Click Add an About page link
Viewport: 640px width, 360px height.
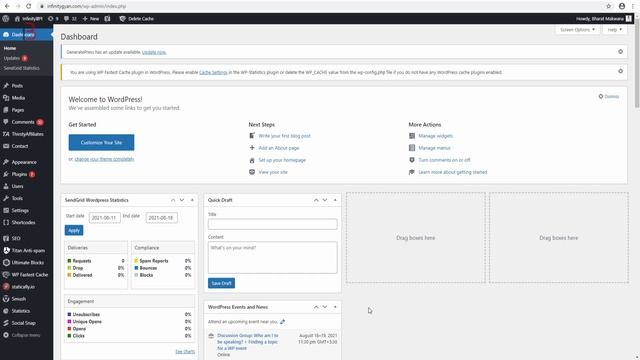279,148
